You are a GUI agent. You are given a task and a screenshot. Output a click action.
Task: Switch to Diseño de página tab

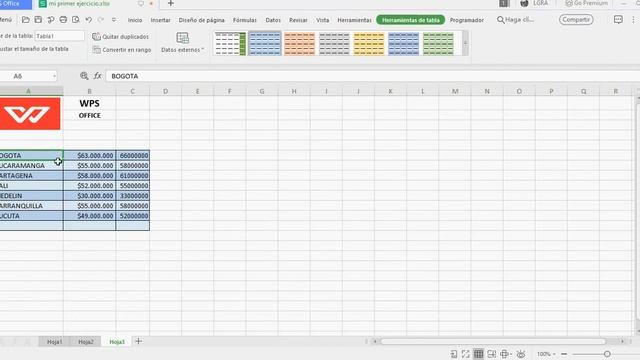tap(202, 20)
